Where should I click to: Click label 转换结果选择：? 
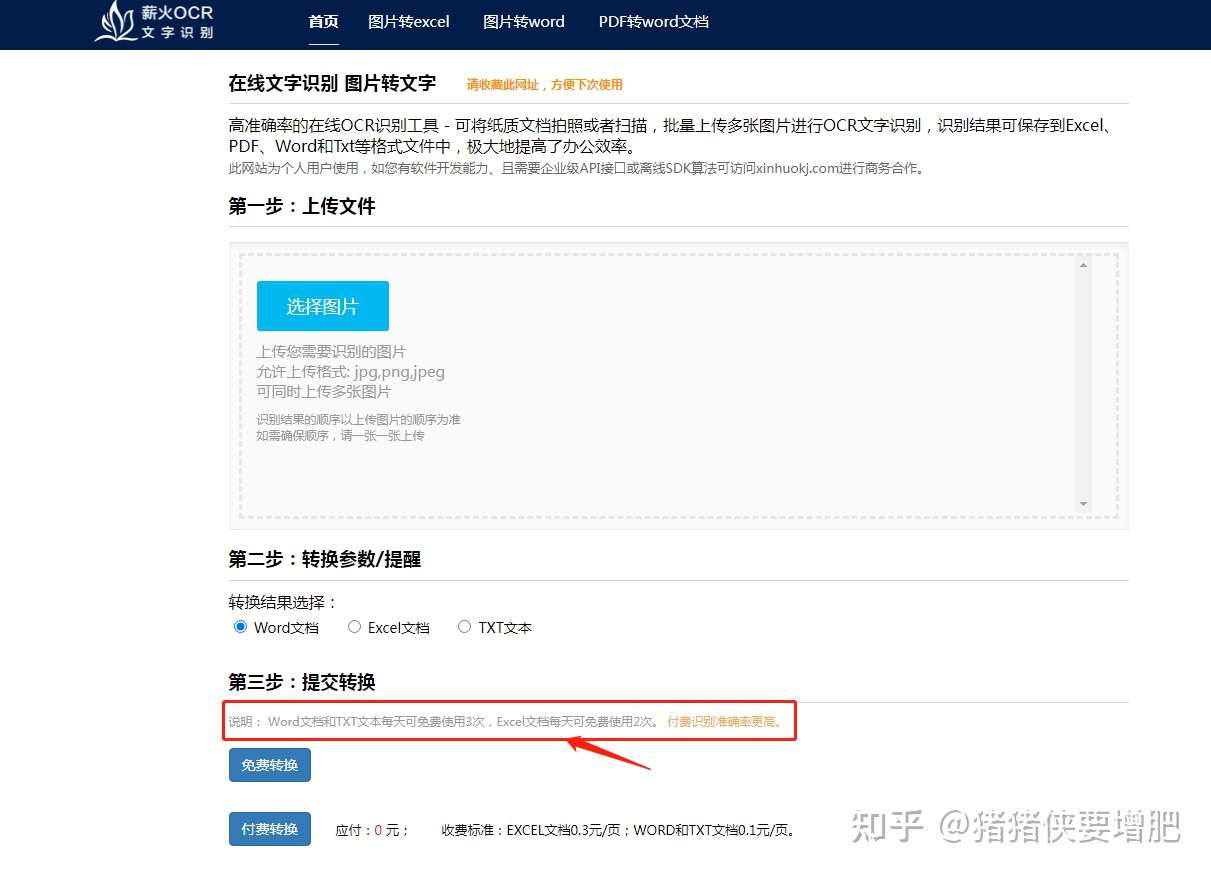pyautogui.click(x=284, y=602)
